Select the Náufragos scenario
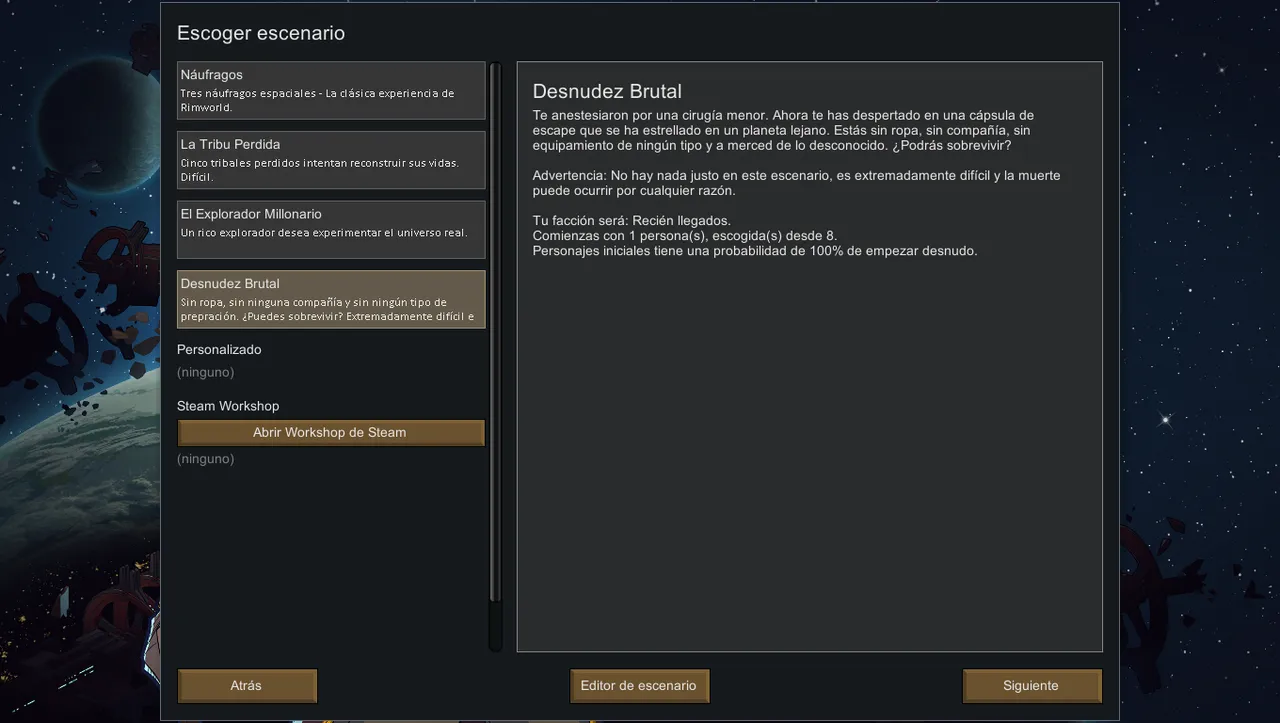Screen dimensions: 1280x723 pyautogui.click(x=331, y=91)
